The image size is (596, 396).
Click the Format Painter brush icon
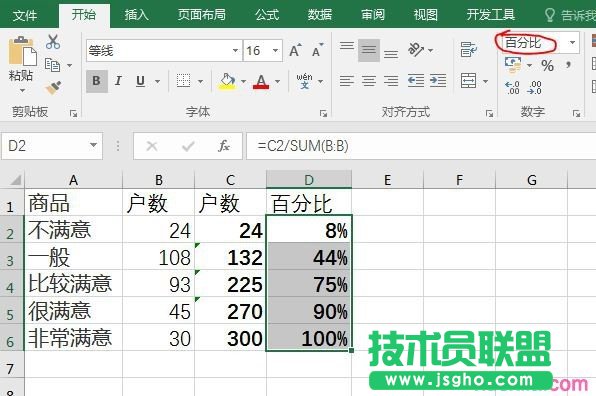coord(53,87)
